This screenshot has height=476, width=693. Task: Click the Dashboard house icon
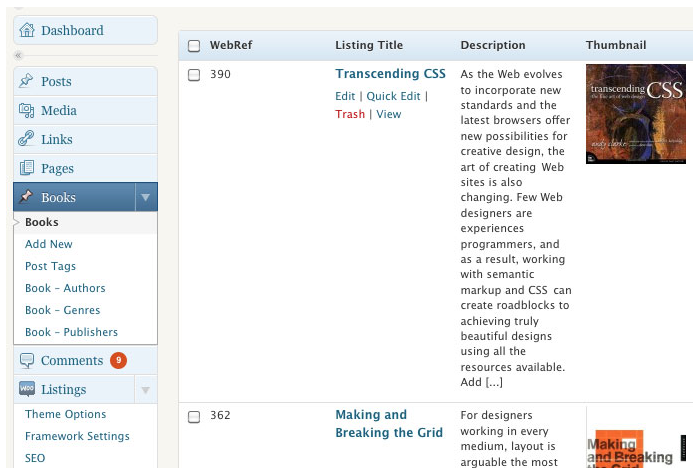[27, 30]
